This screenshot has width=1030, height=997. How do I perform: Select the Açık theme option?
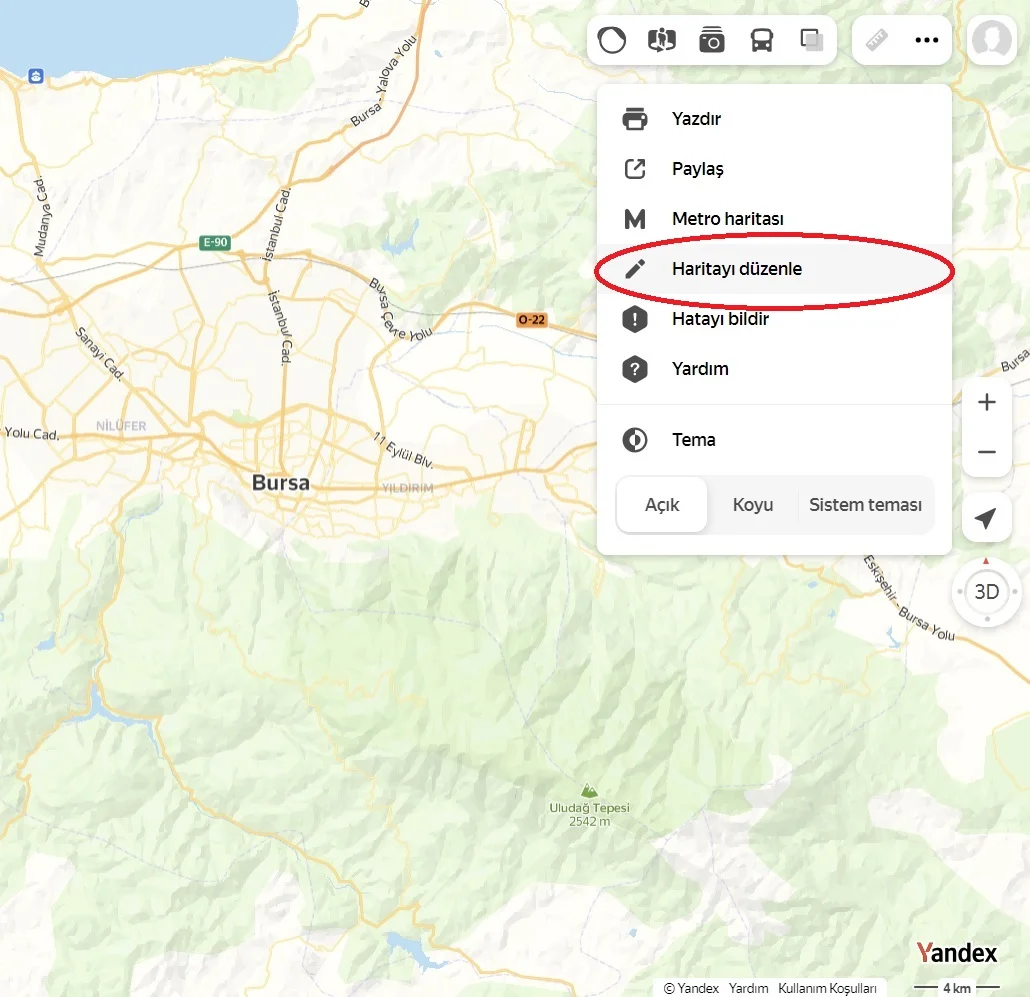662,505
